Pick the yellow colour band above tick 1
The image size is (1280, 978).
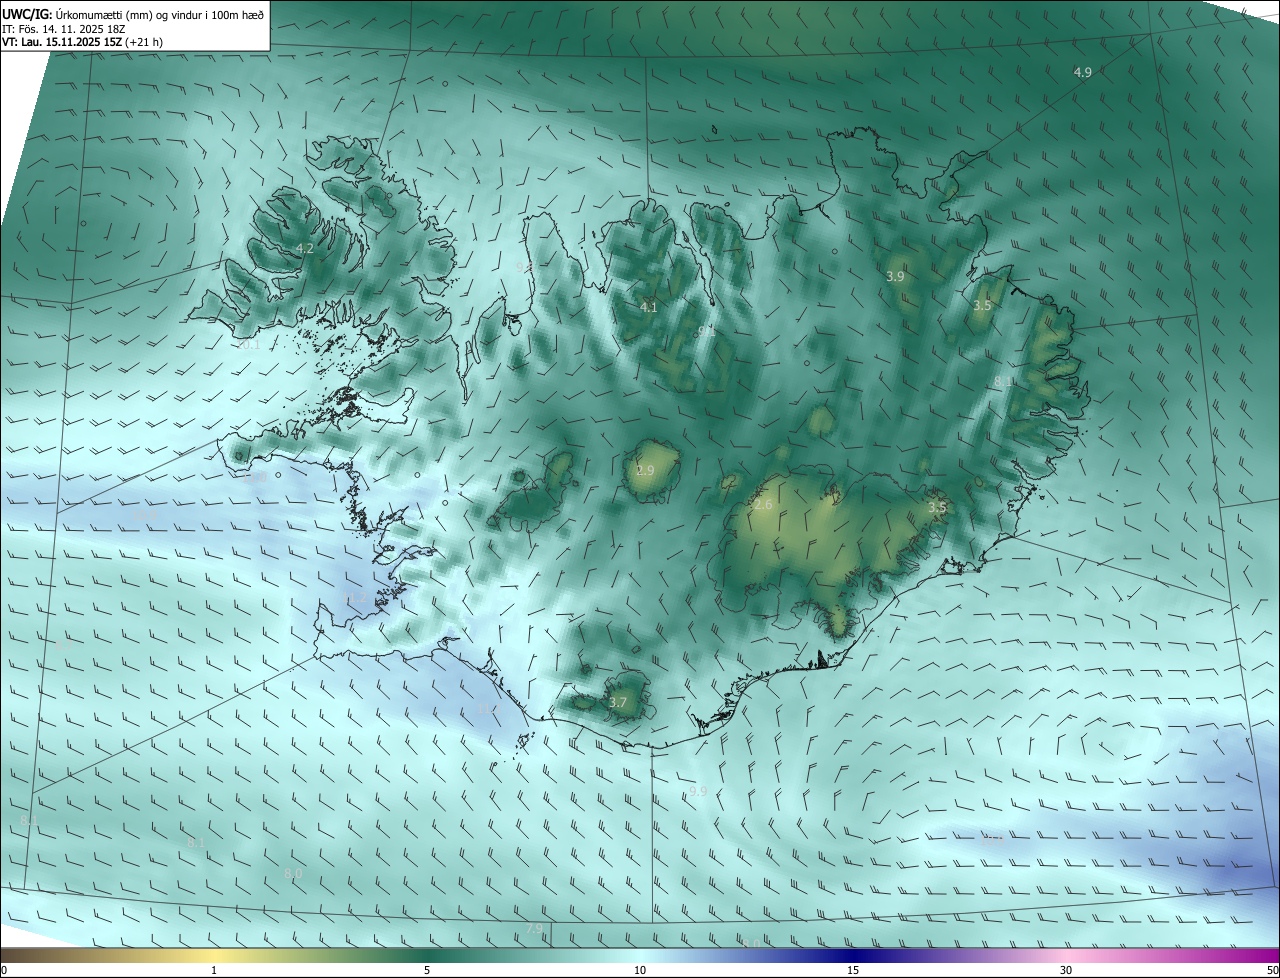tap(214, 955)
